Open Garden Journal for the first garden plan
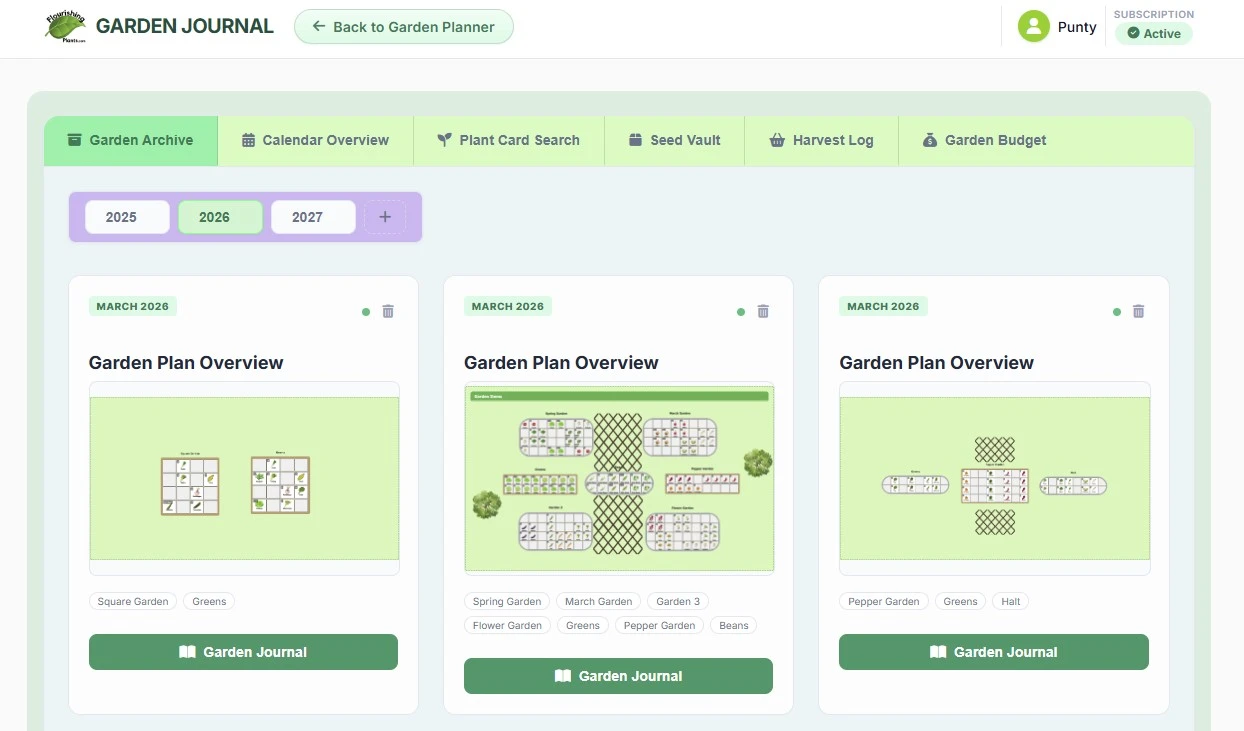This screenshot has height=731, width=1244. 242,651
